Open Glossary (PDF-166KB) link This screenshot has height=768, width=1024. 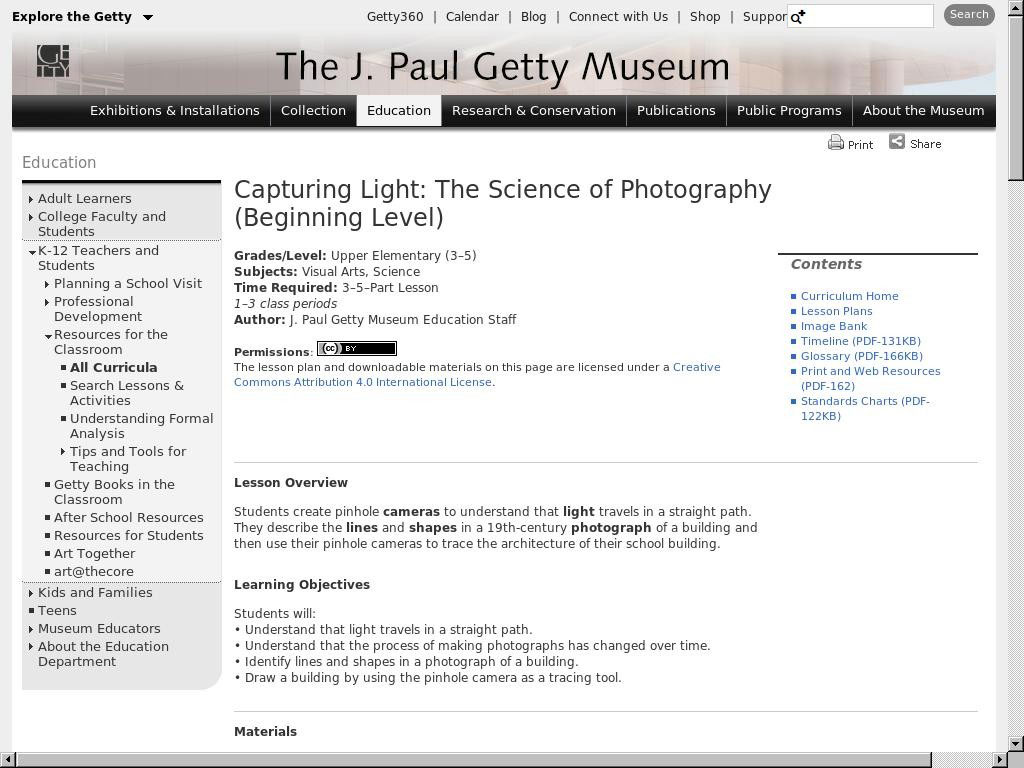pyautogui.click(x=862, y=356)
